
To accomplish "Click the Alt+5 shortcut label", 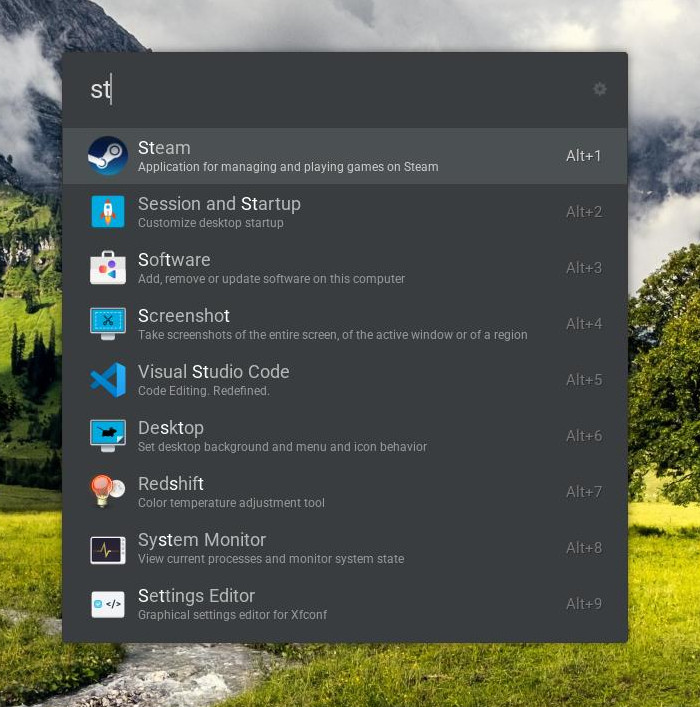I will click(584, 380).
